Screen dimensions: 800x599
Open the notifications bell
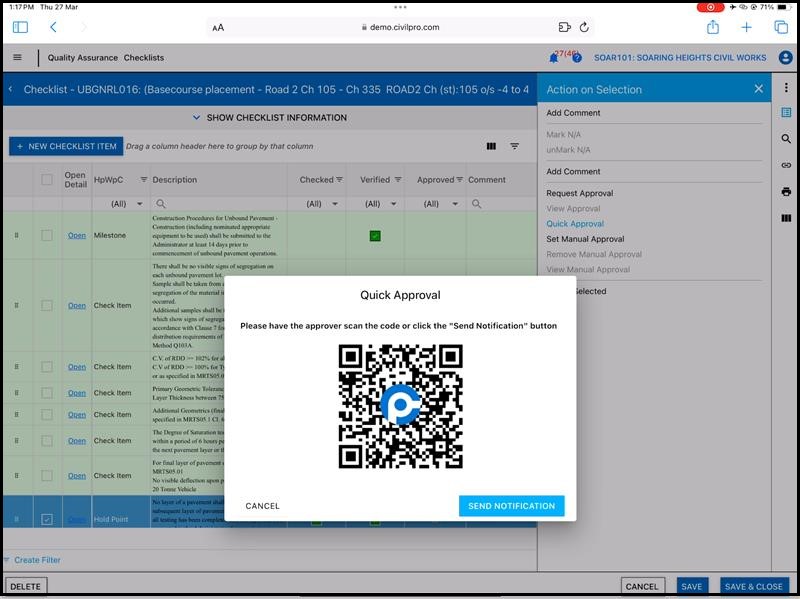click(554, 58)
